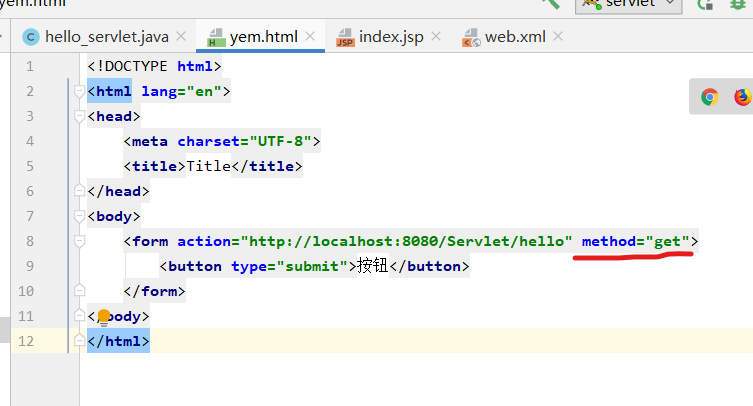Image resolution: width=753 pixels, height=406 pixels.
Task: Click the yem.html file type icon
Action: coord(216,37)
